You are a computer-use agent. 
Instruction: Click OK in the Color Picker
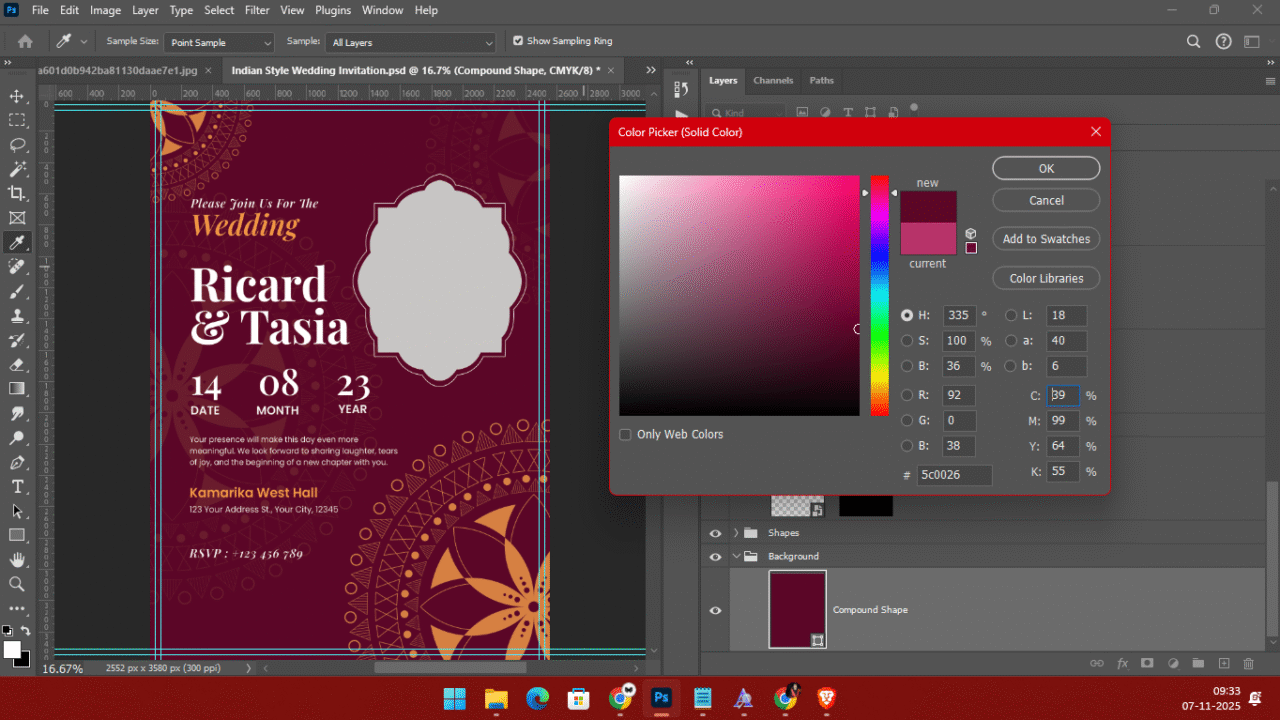tap(1046, 169)
